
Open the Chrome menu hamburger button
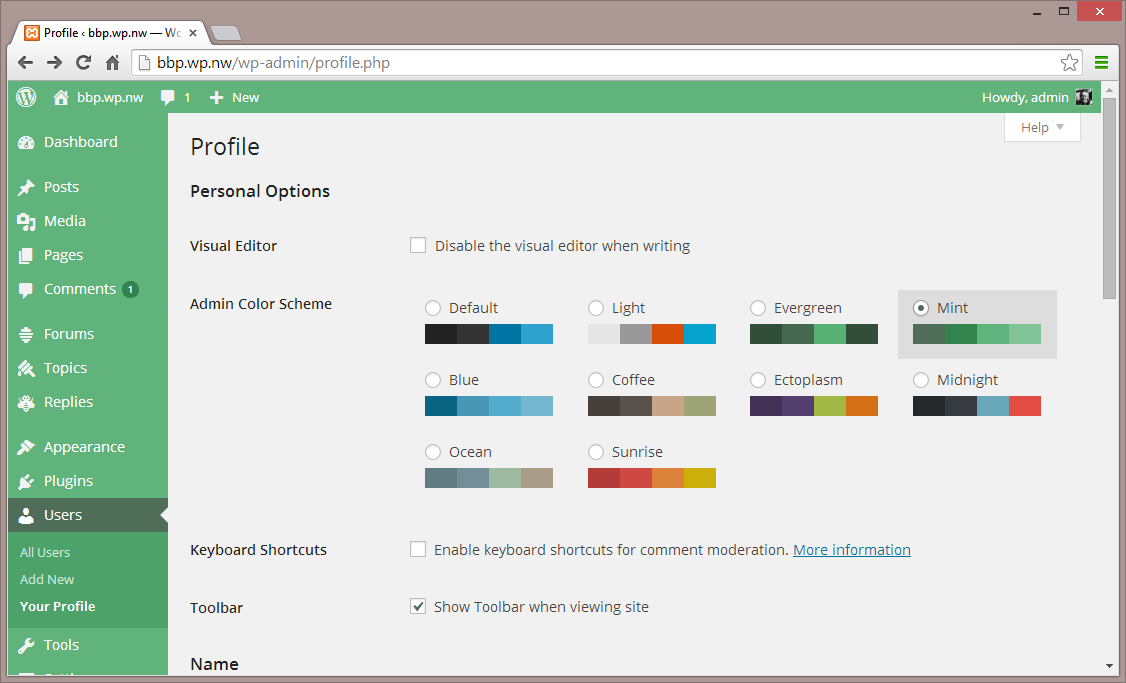pos(1101,63)
